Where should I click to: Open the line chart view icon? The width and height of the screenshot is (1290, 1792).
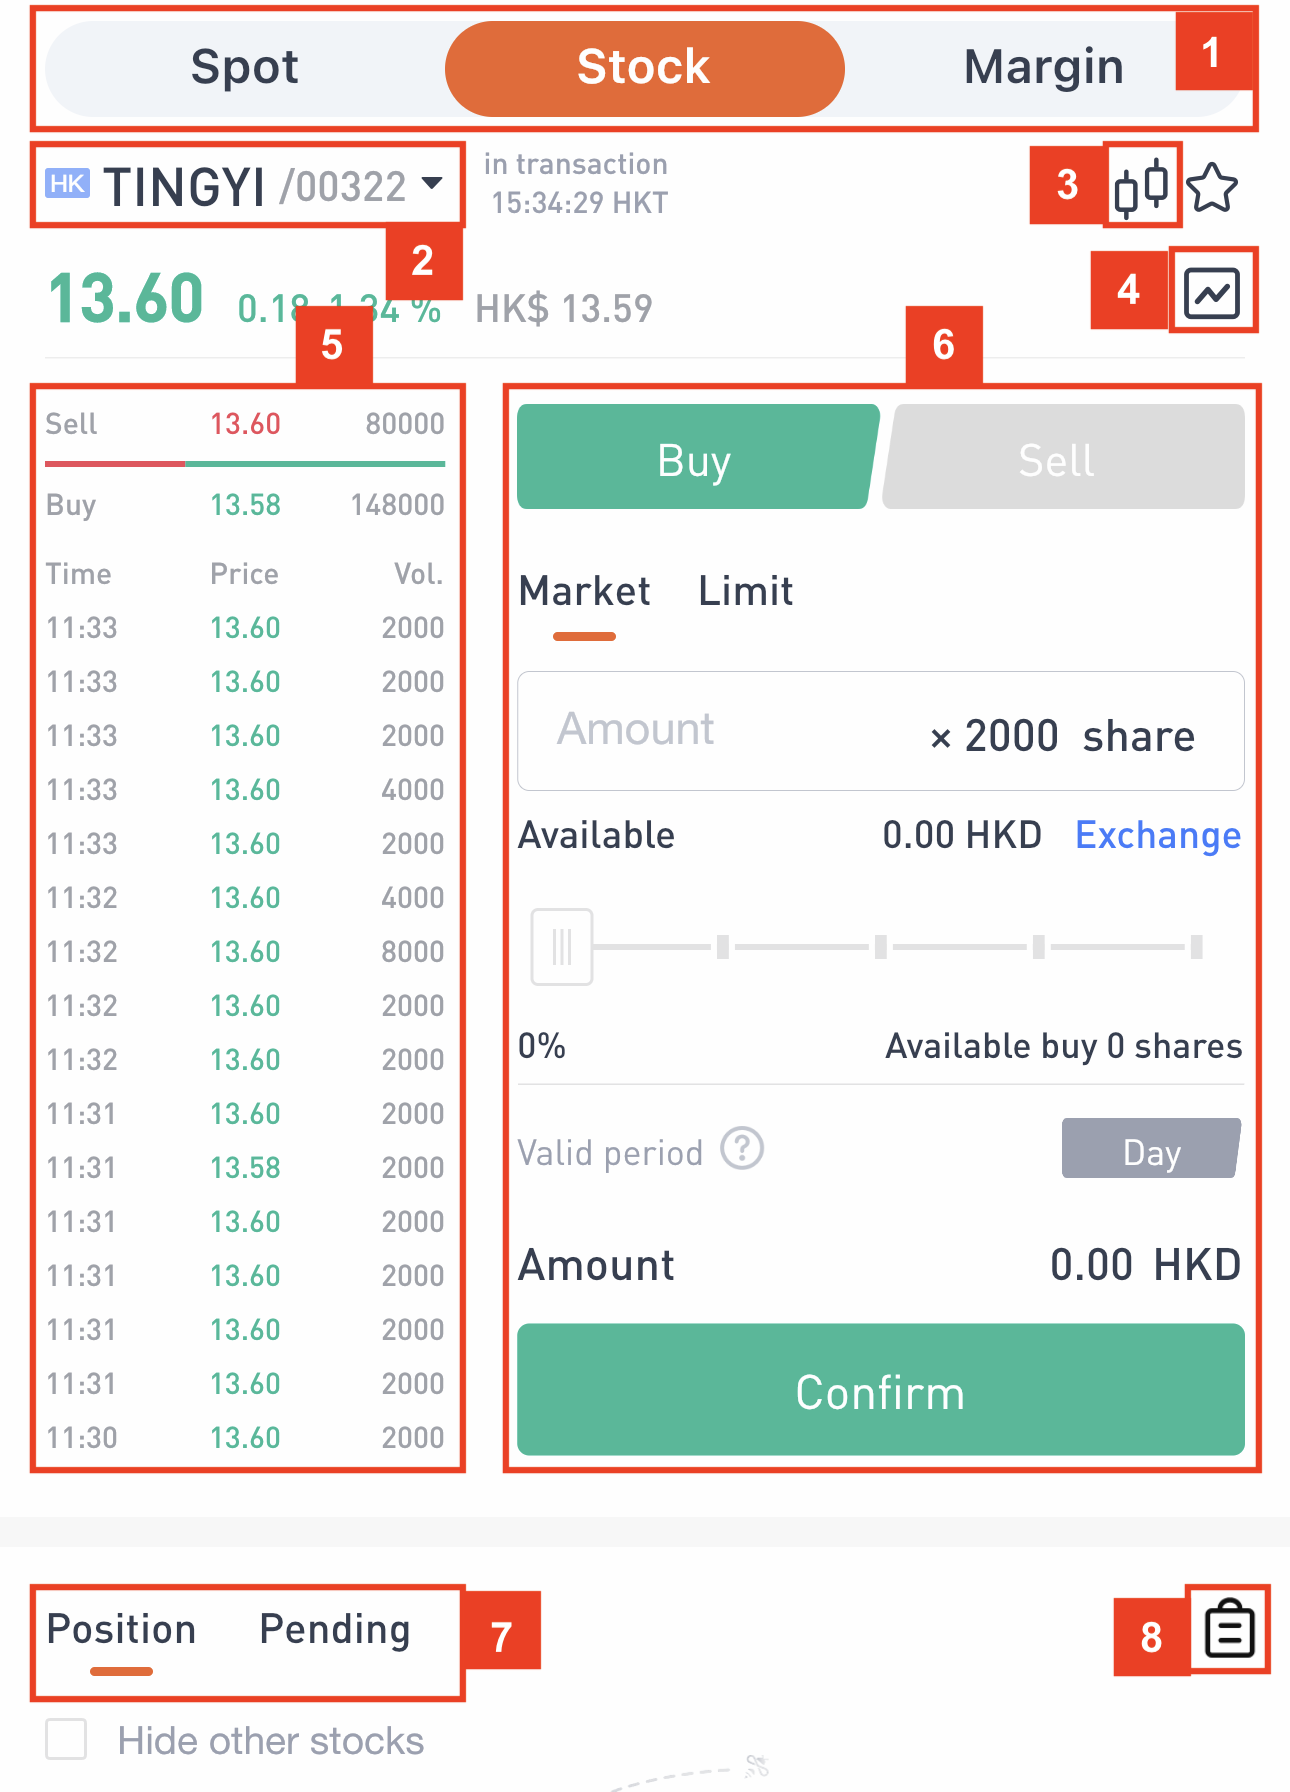click(x=1212, y=292)
